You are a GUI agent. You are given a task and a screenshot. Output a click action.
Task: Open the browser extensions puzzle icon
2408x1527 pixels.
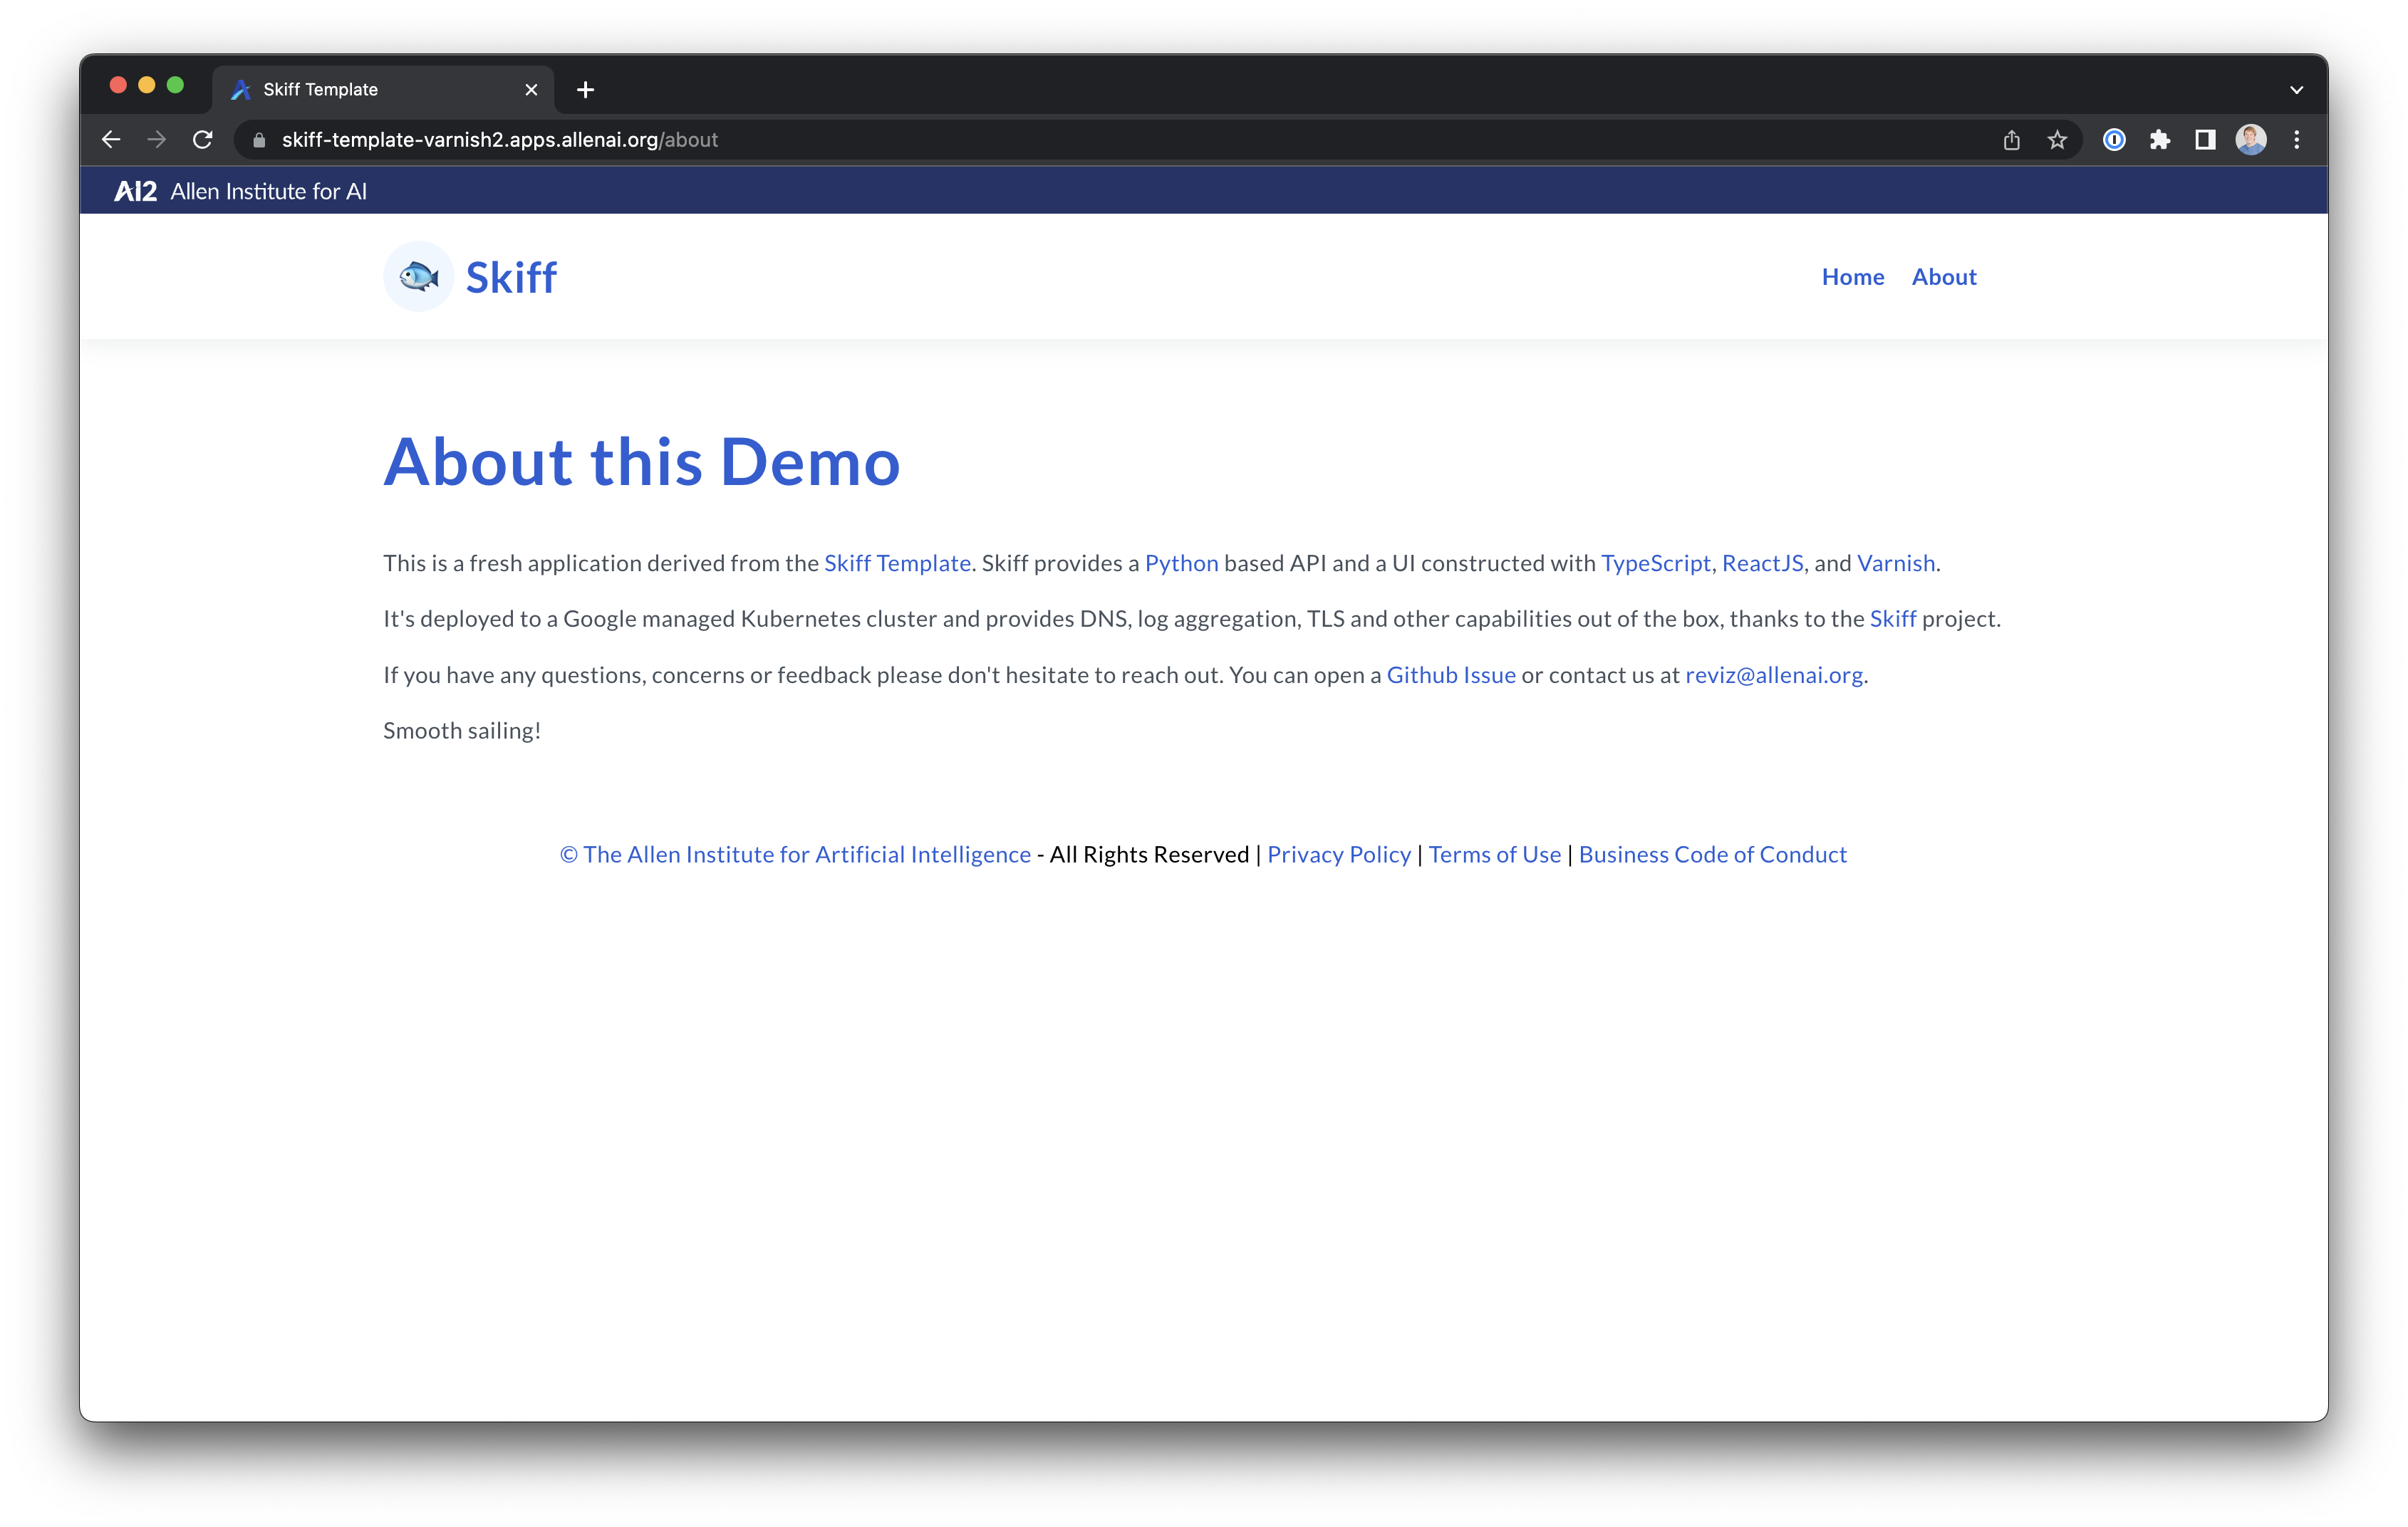2160,139
